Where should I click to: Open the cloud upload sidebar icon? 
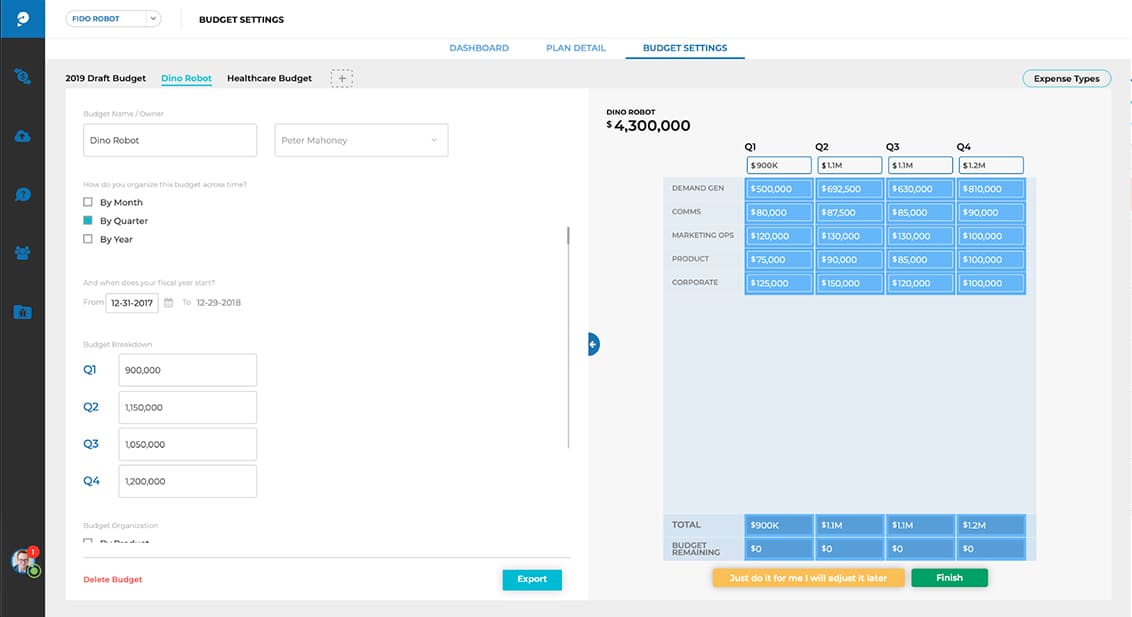22,136
